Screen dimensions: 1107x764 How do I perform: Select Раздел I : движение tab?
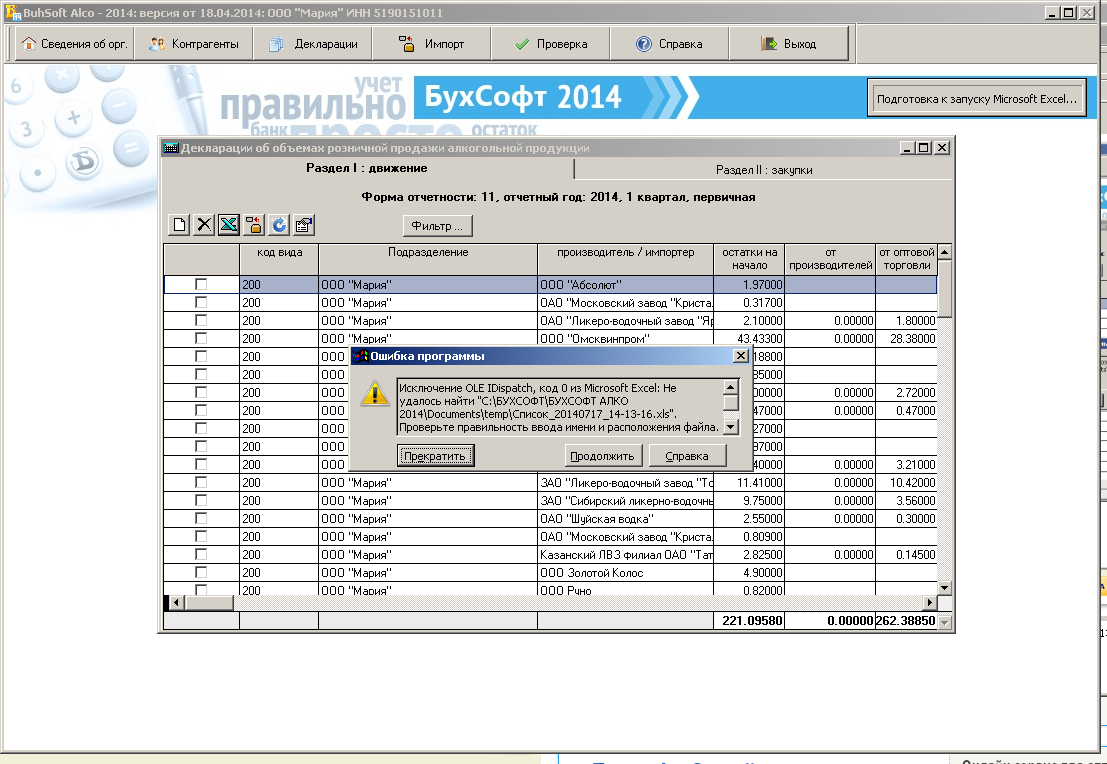366,168
